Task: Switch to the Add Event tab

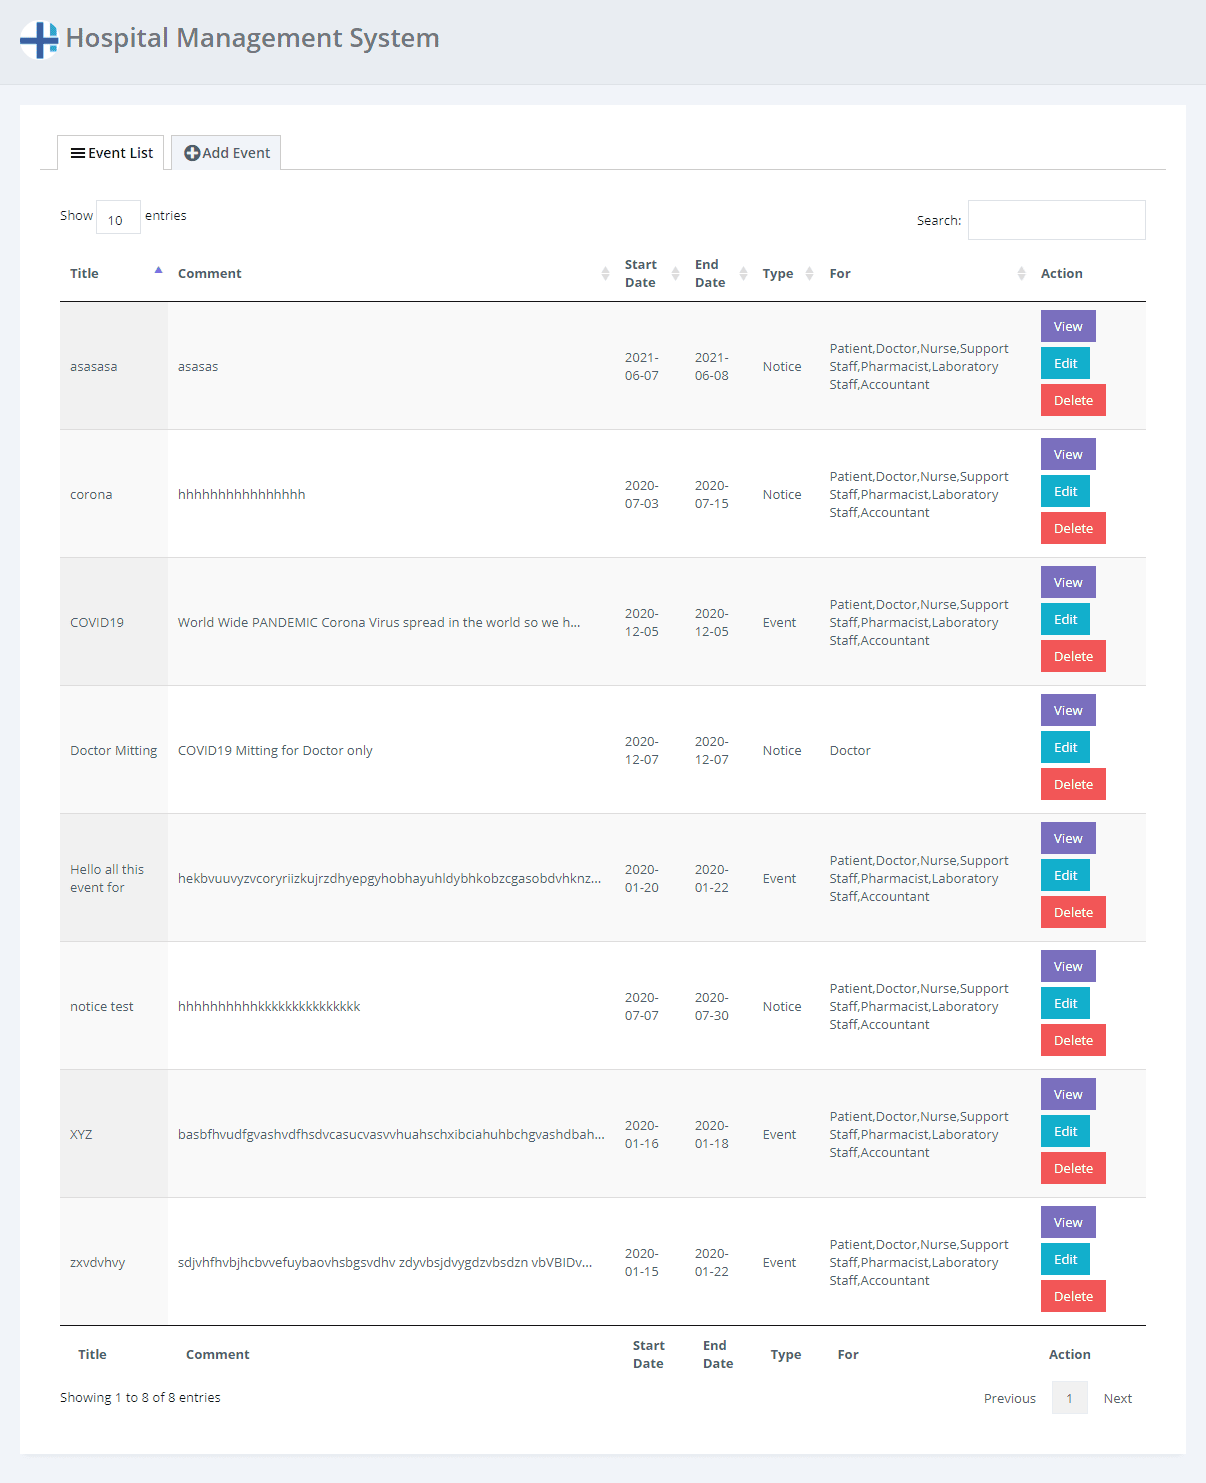Action: tap(226, 152)
